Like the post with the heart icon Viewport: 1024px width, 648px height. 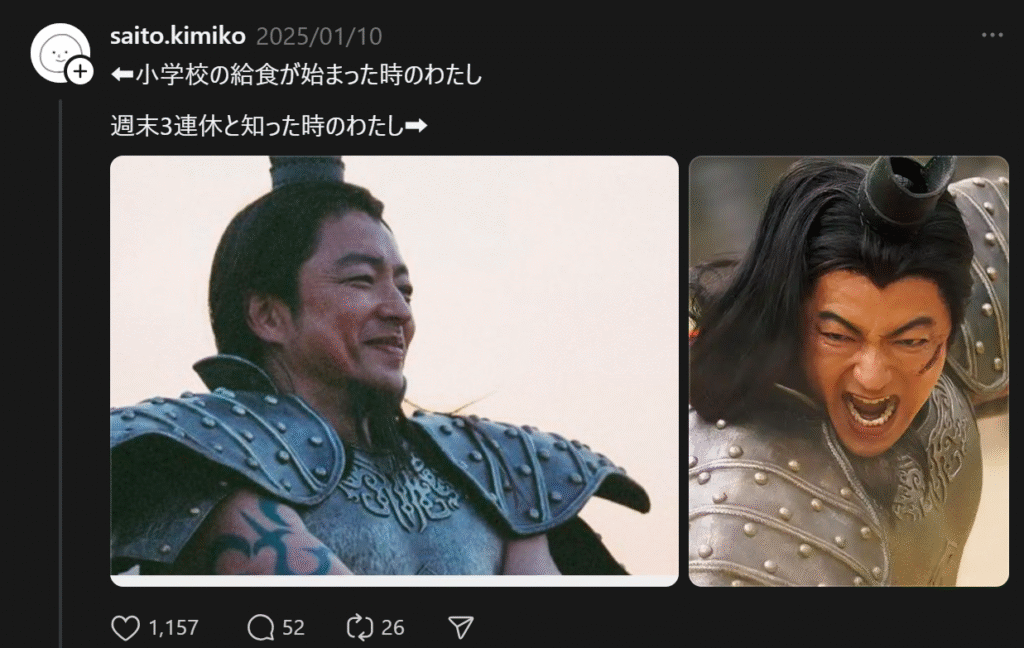(125, 628)
